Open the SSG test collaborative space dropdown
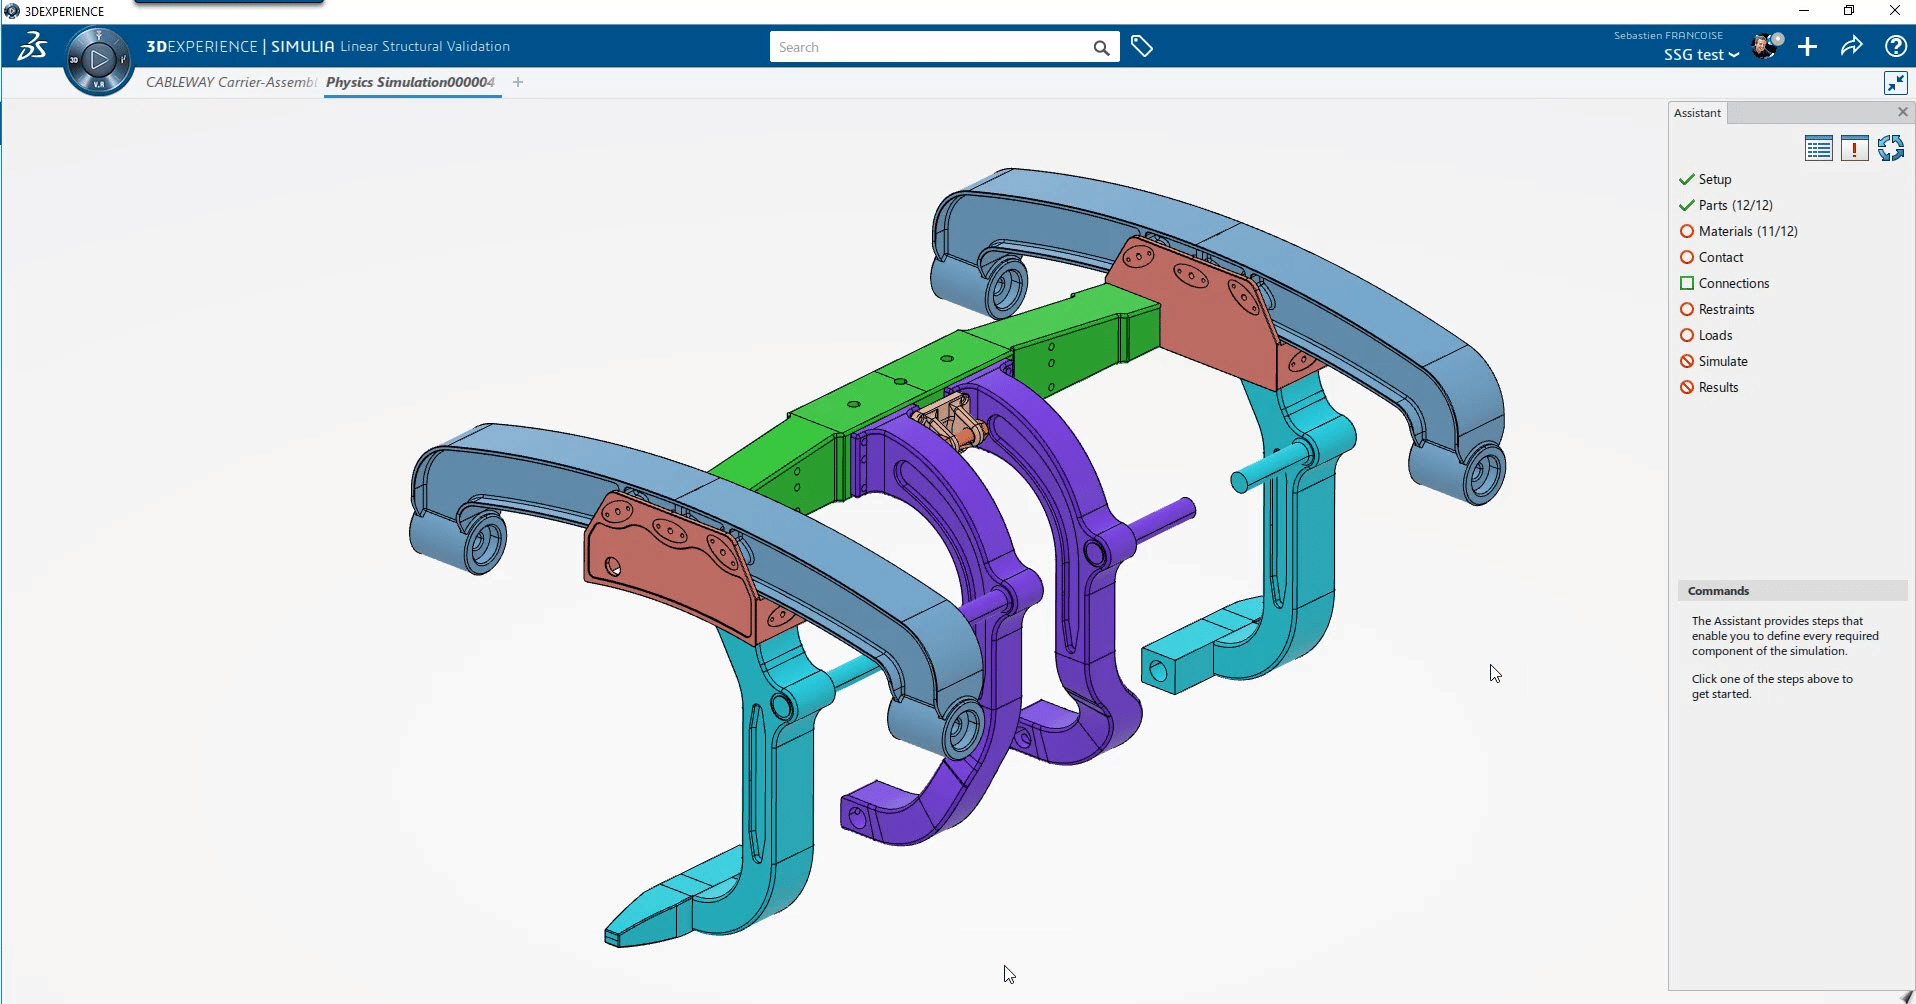 coord(1701,55)
